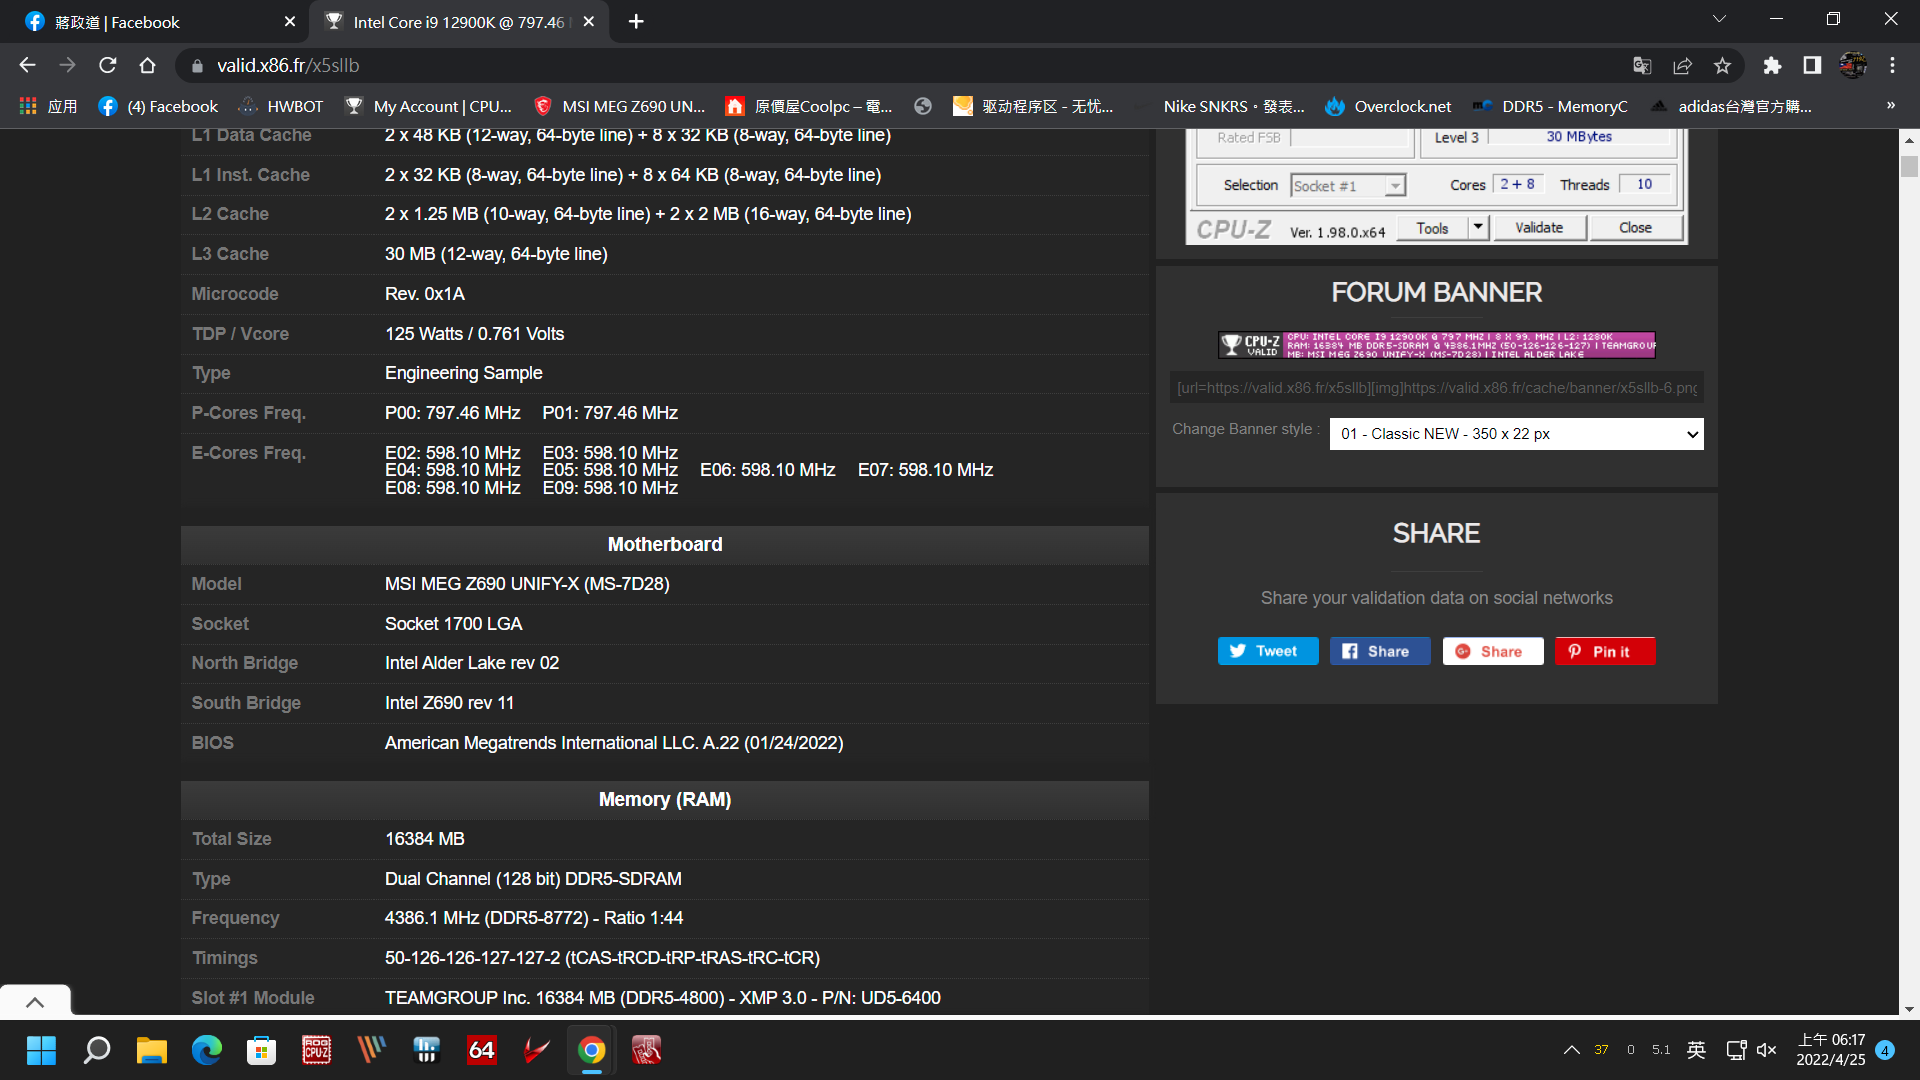Share validation with the Tweet button
Viewport: 1920px width, 1080px height.
(x=1268, y=651)
